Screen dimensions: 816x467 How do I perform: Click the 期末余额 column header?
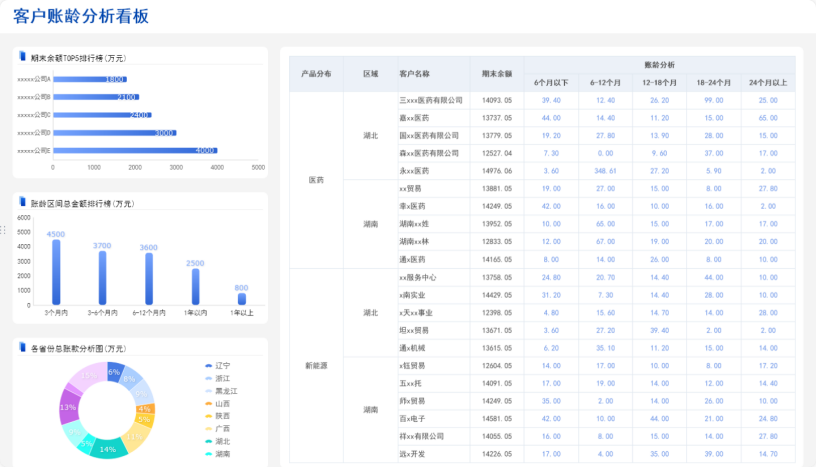coord(496,74)
